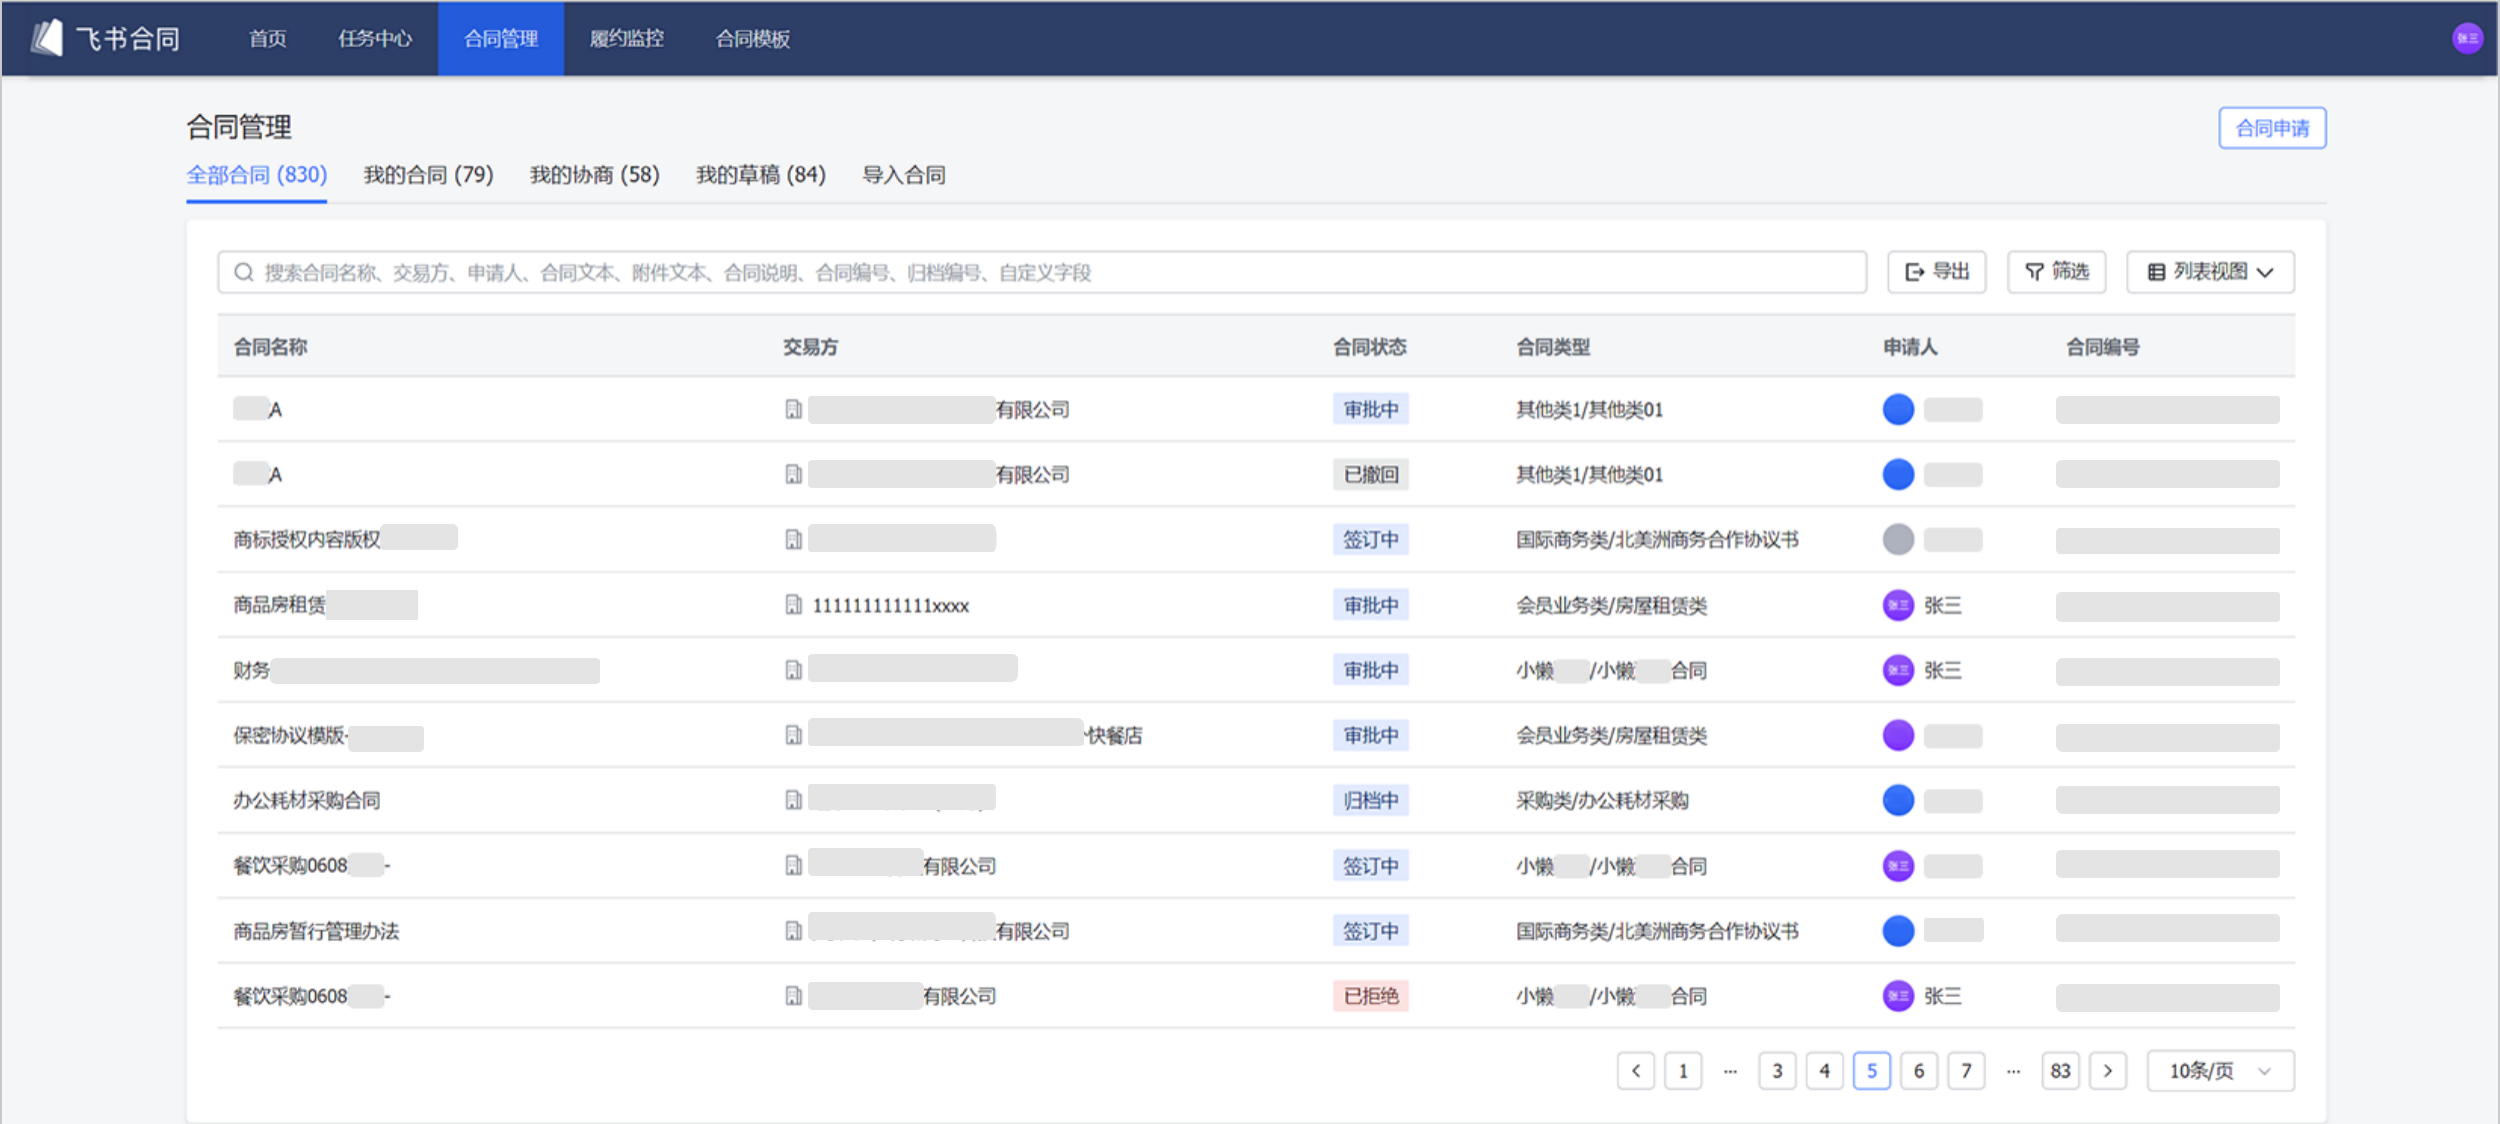Open the 筛选 filter button
This screenshot has width=2500, height=1124.
2056,272
